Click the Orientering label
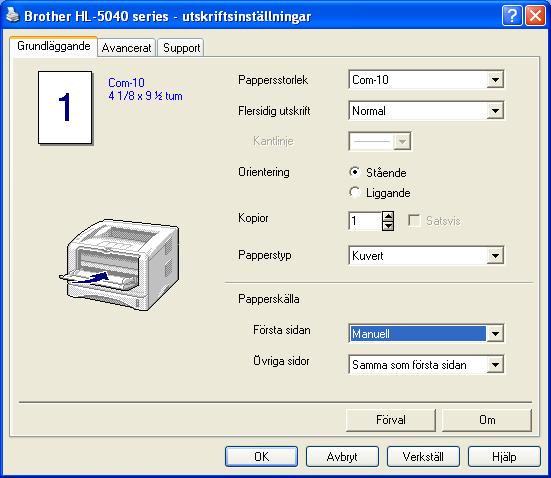This screenshot has width=551, height=478. [x=264, y=172]
